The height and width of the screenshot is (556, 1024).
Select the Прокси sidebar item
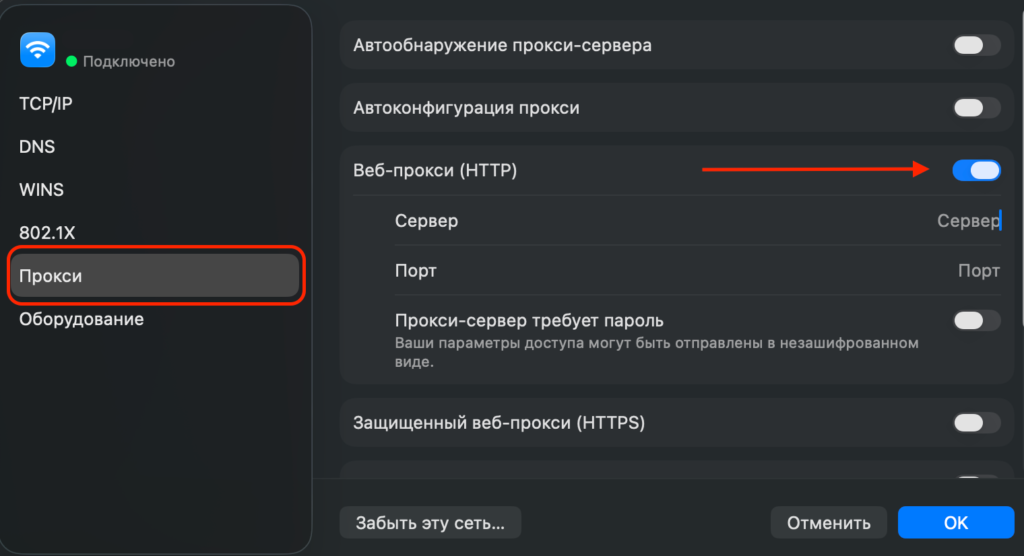[x=154, y=276]
